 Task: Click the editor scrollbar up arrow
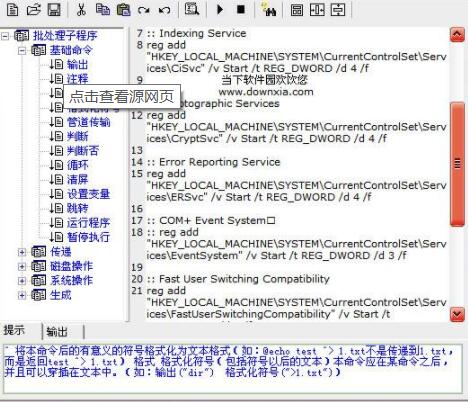coord(457,35)
